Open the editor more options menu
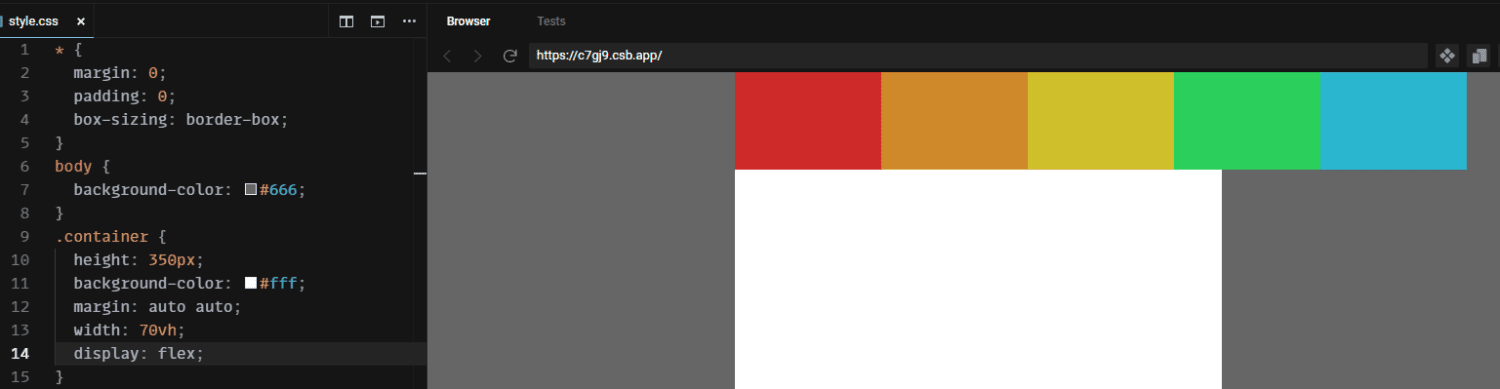The image size is (1500, 389). click(409, 21)
